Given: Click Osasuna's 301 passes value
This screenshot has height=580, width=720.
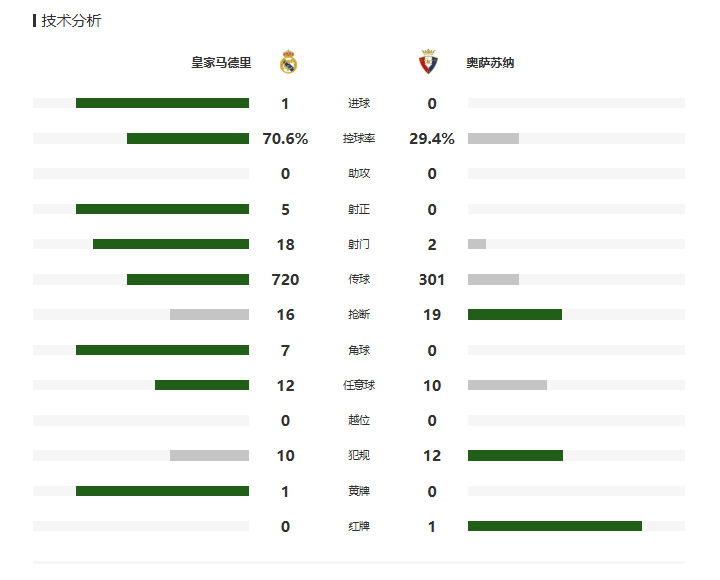Looking at the screenshot, I should click(x=432, y=279).
